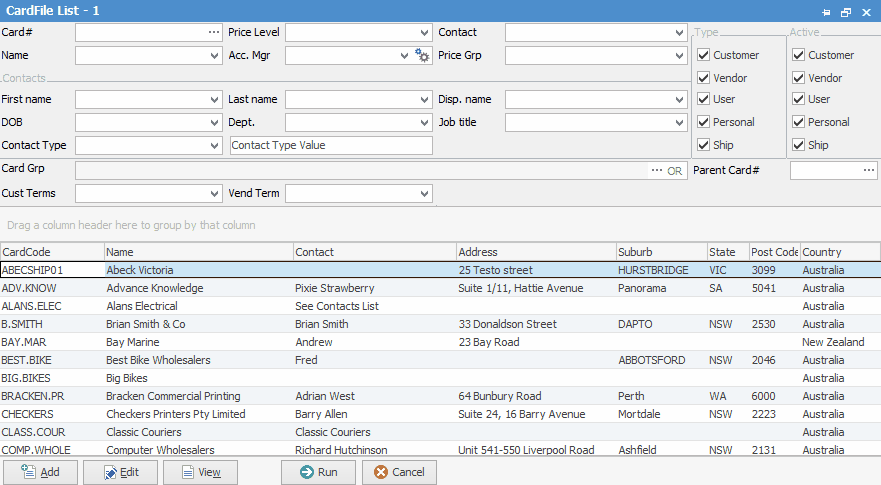Click the Edit button
The image size is (881, 485).
121,472
